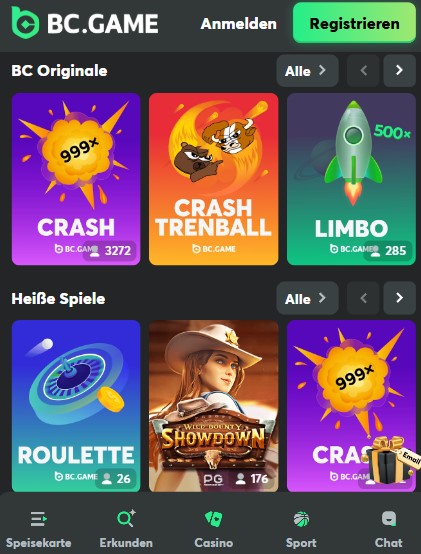
Task: Click the Crash player count badge 3272
Action: (109, 251)
